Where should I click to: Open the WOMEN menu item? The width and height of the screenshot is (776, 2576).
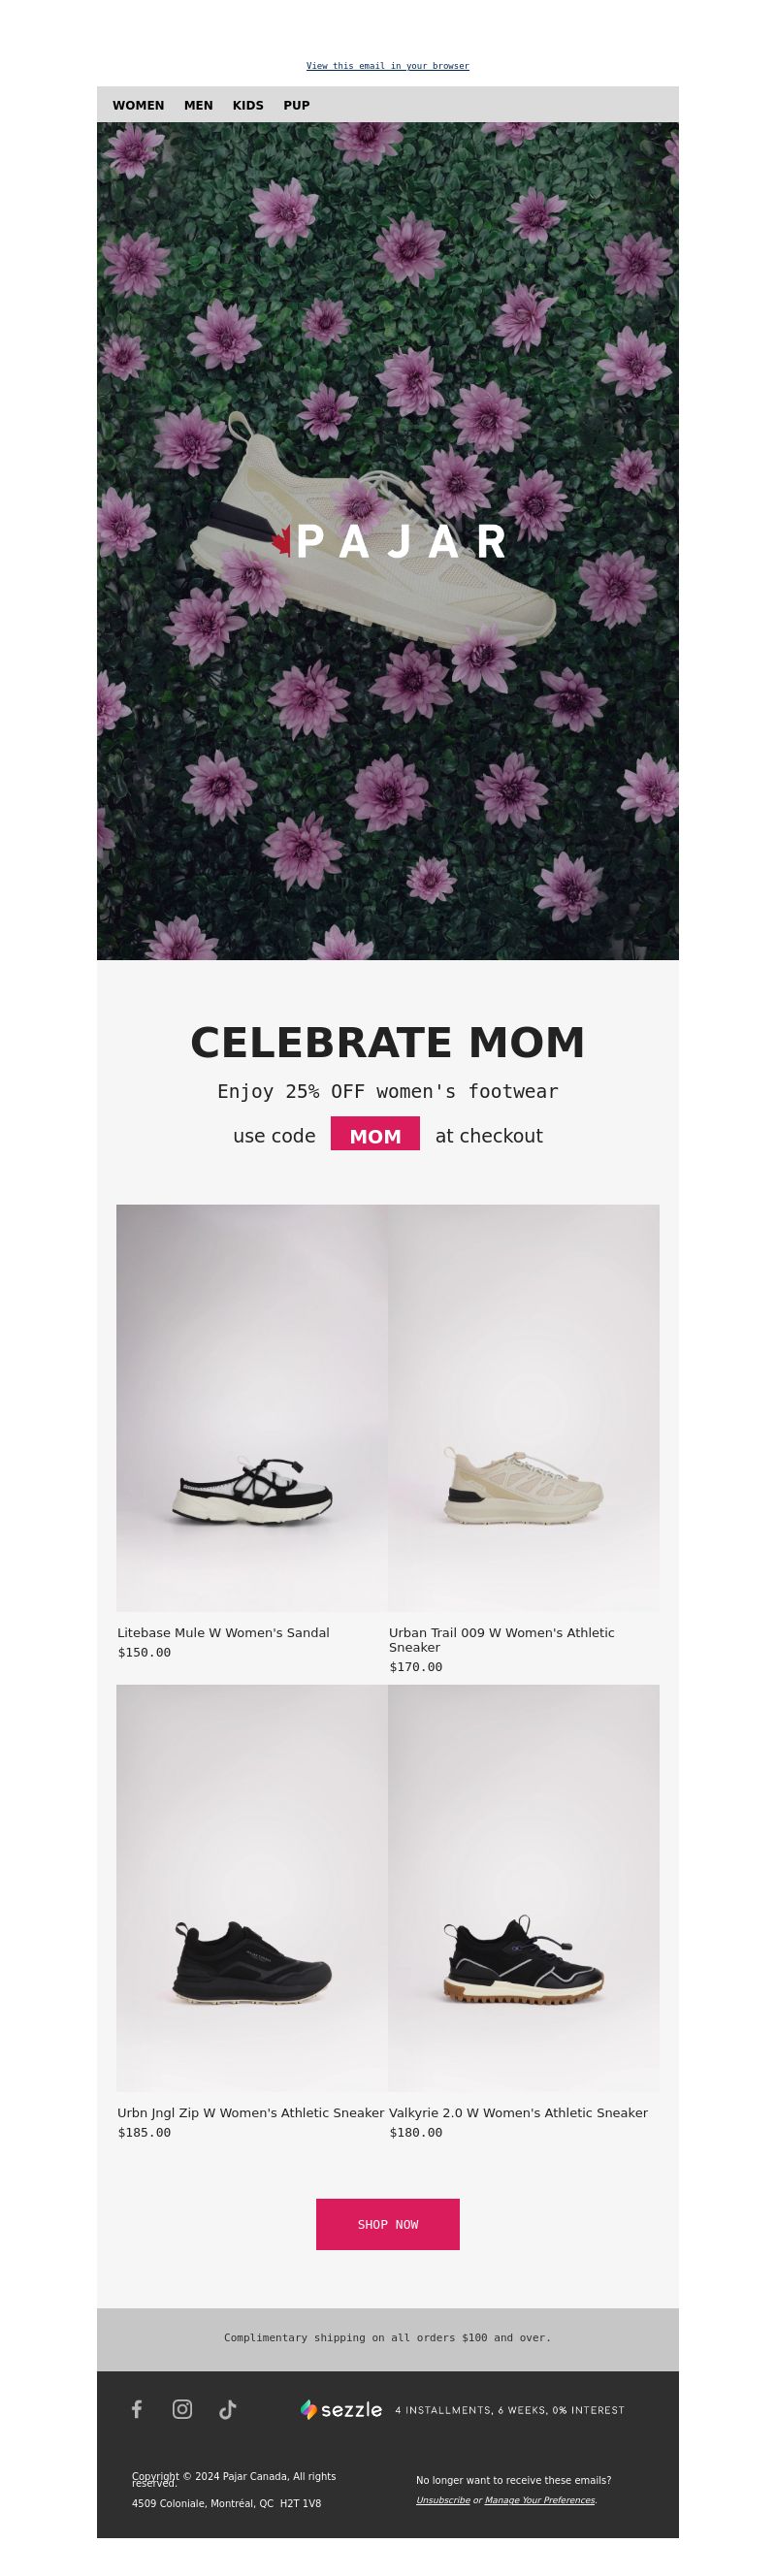(x=138, y=105)
